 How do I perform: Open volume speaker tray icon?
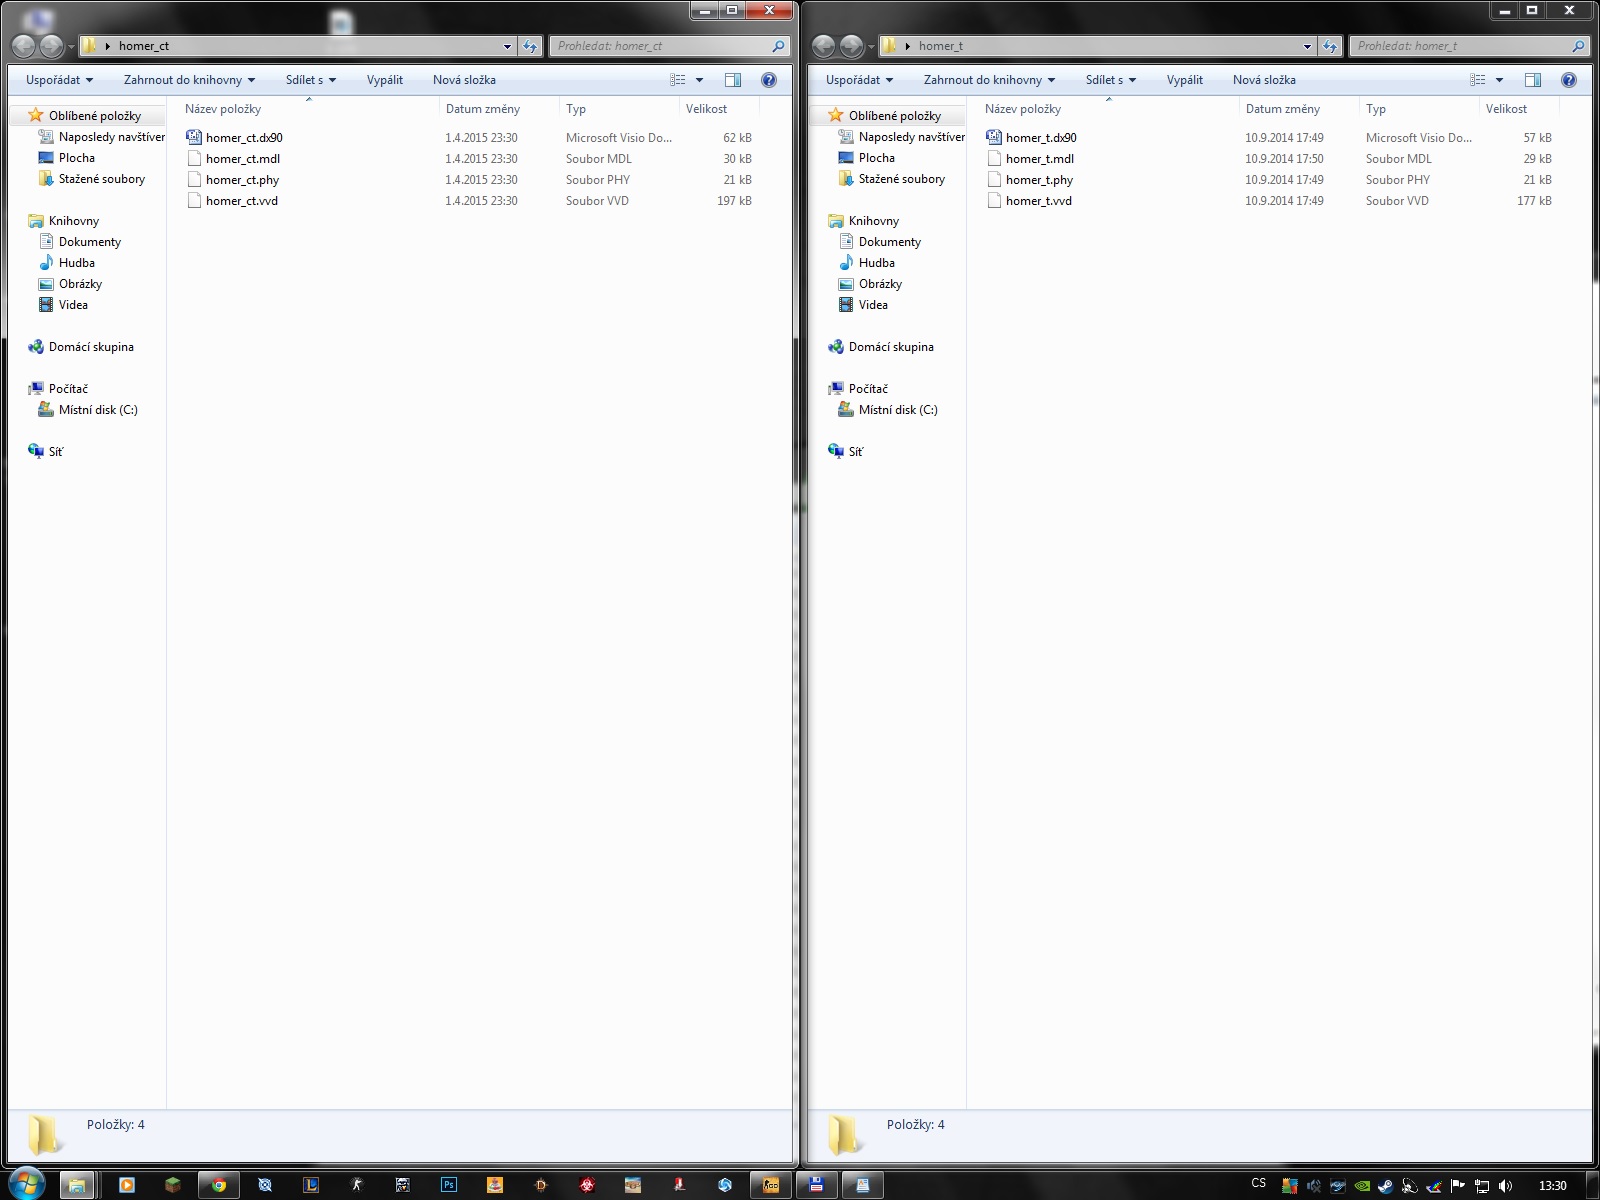(1505, 1186)
